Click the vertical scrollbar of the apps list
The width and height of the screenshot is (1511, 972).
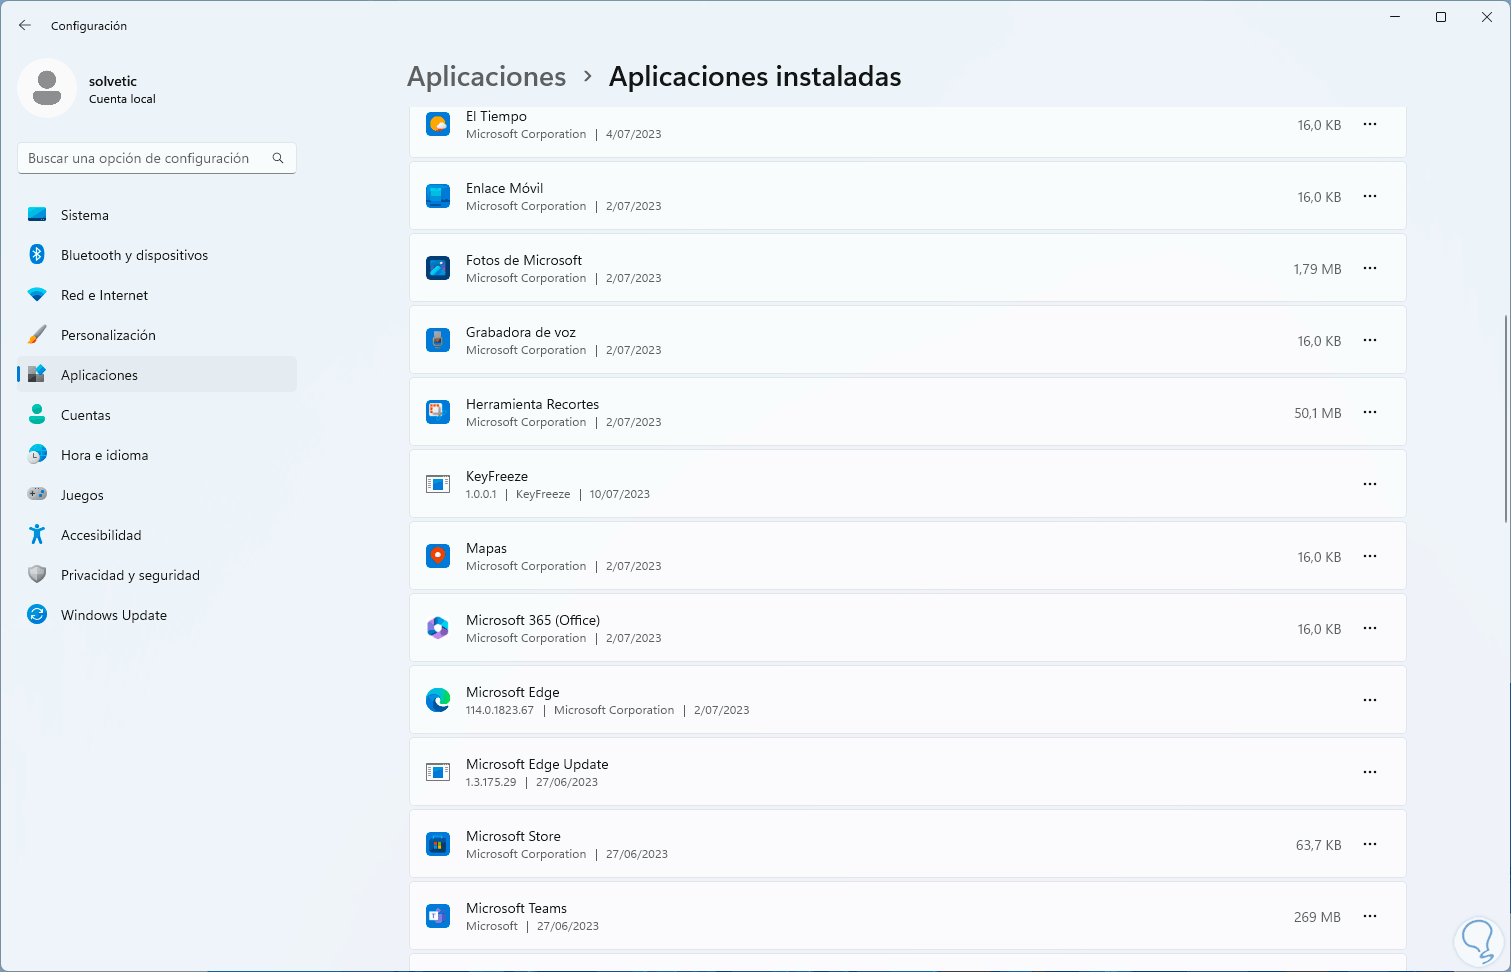click(x=1506, y=418)
